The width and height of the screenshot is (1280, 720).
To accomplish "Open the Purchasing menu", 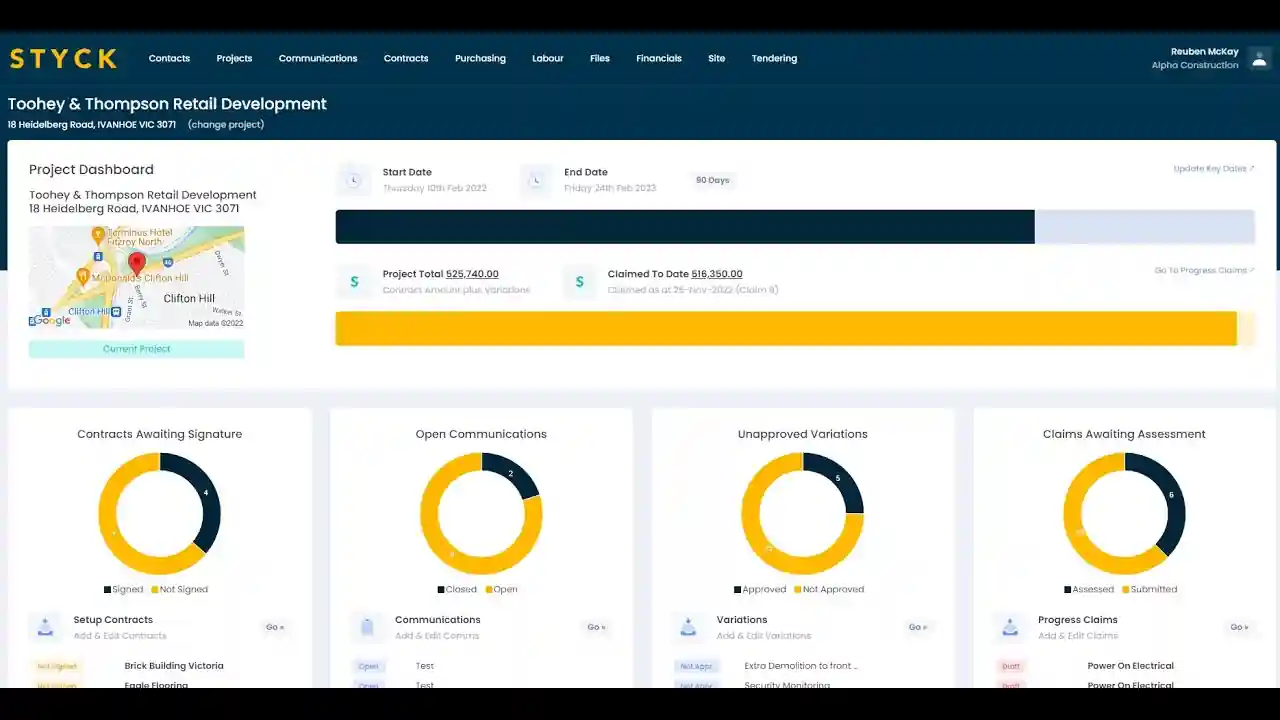I will (x=480, y=58).
